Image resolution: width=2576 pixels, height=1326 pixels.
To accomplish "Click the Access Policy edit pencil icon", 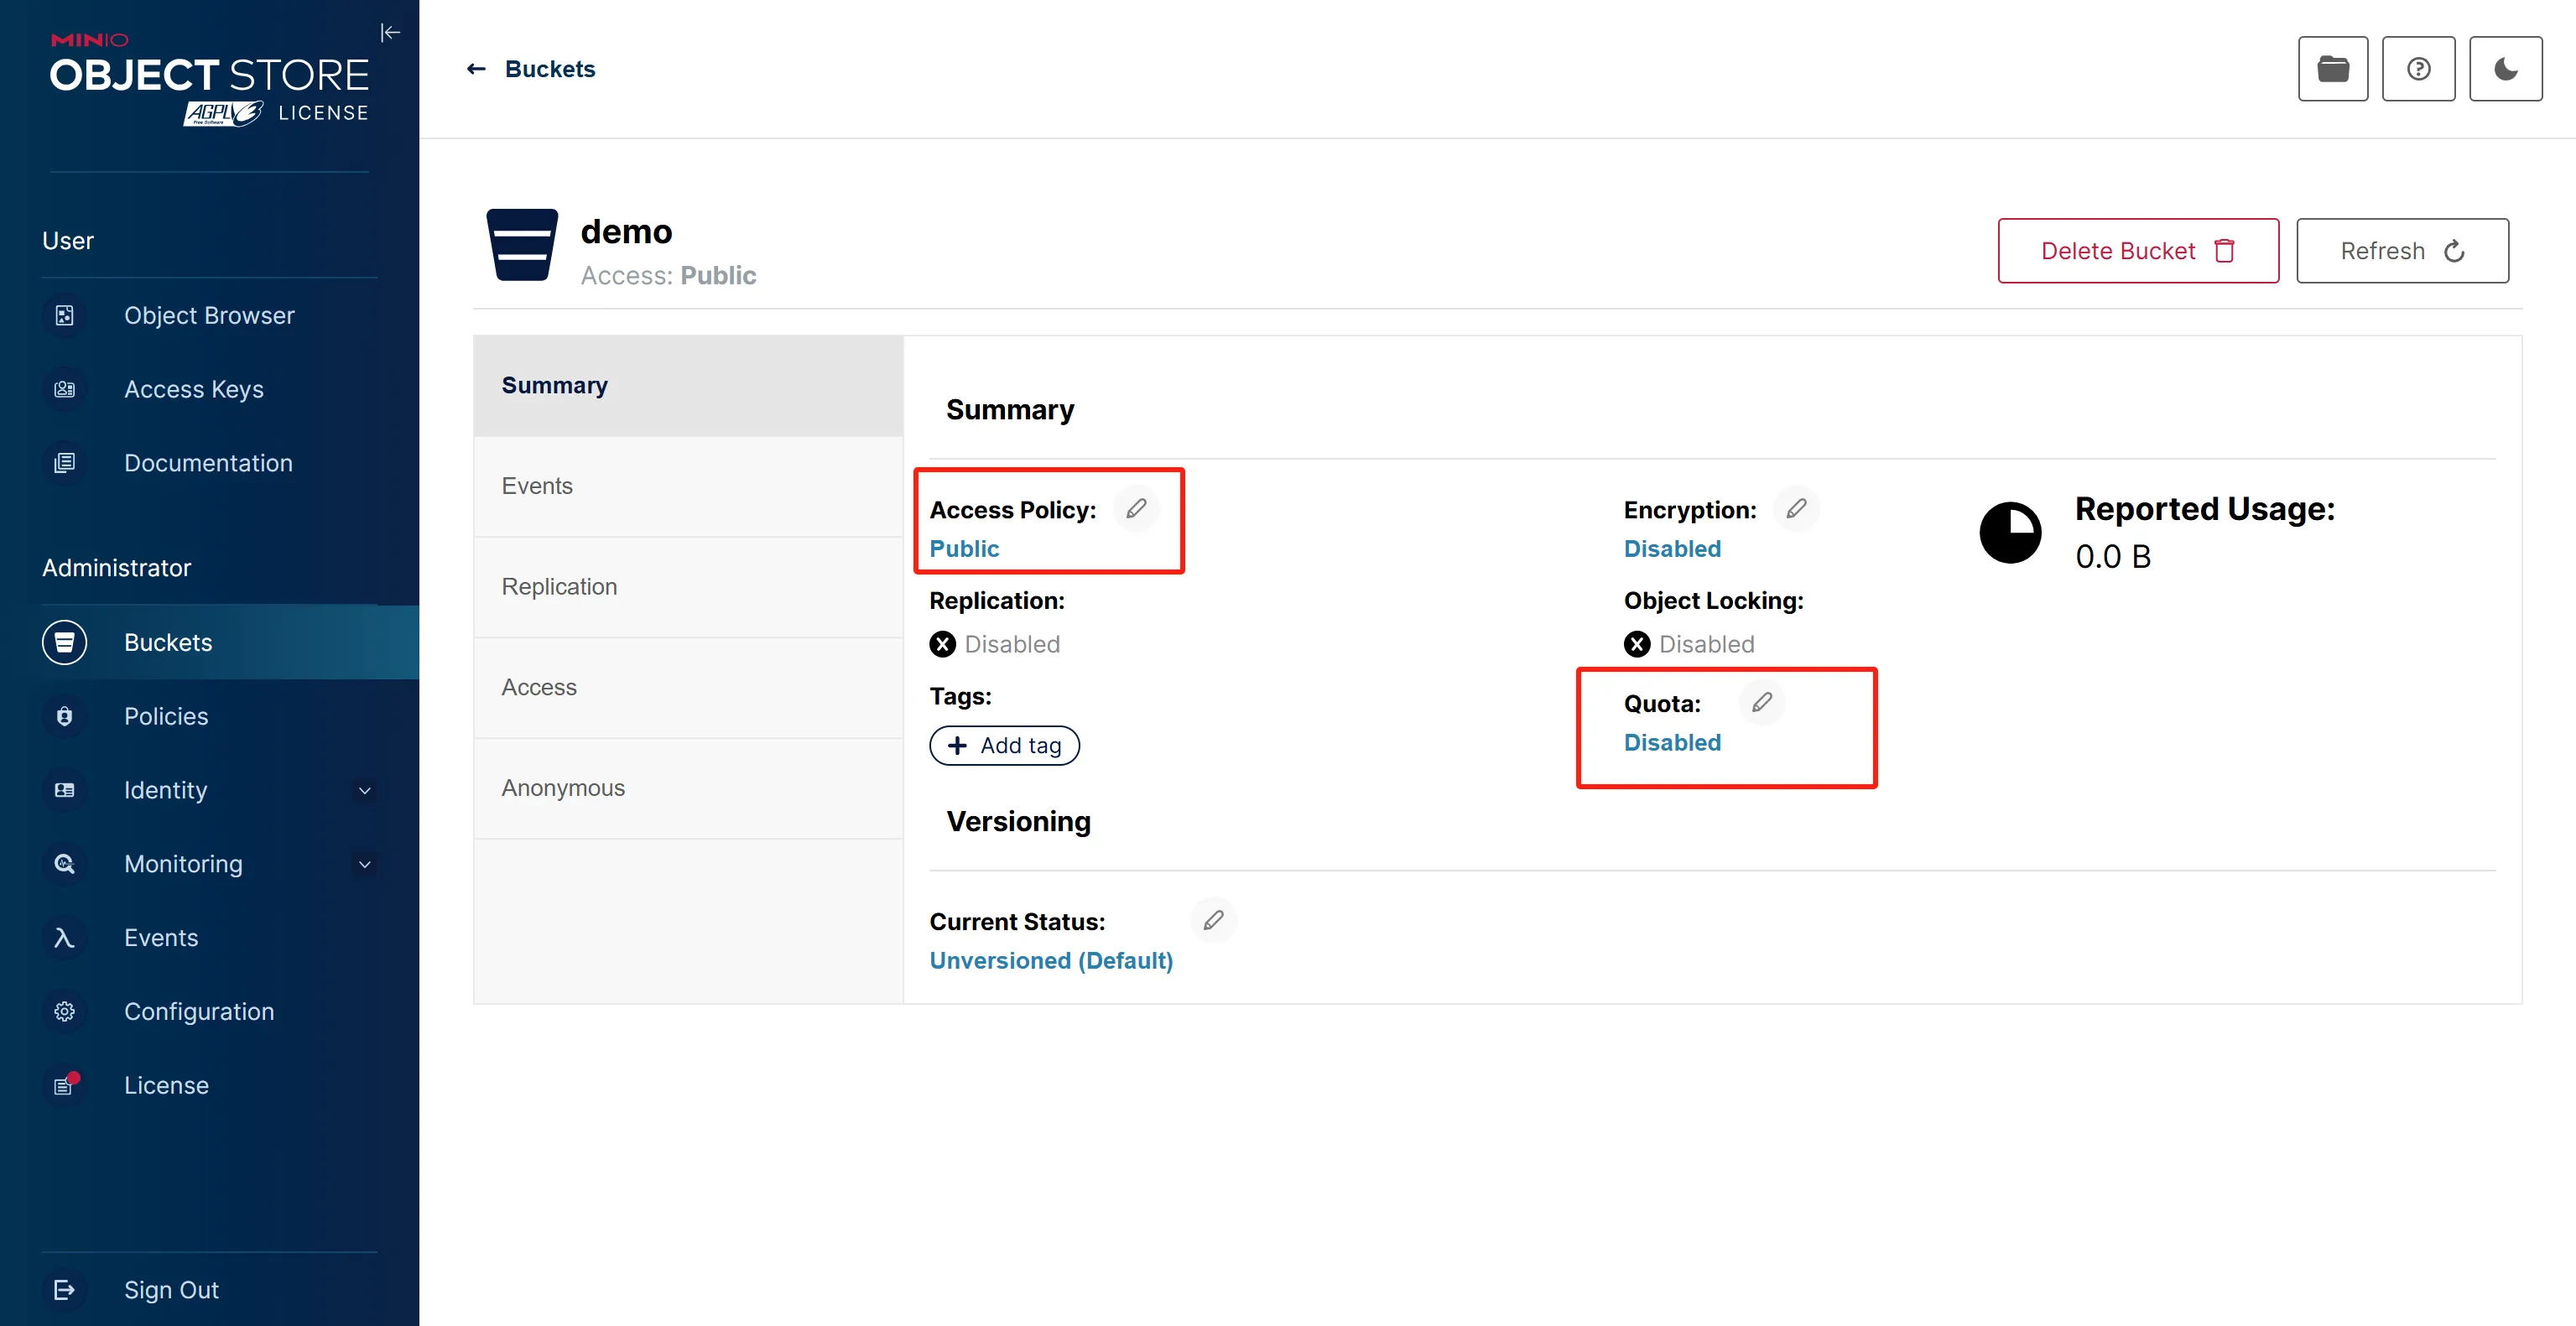I will pyautogui.click(x=1136, y=509).
